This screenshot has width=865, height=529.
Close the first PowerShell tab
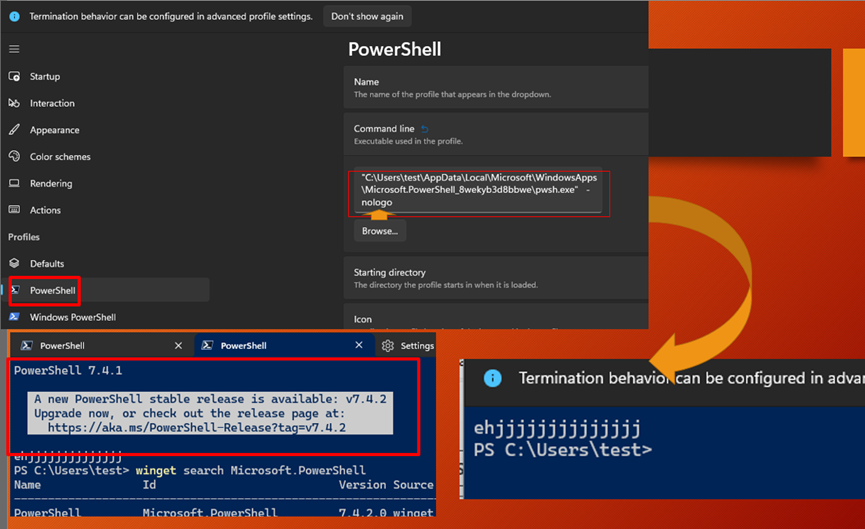[x=178, y=345]
